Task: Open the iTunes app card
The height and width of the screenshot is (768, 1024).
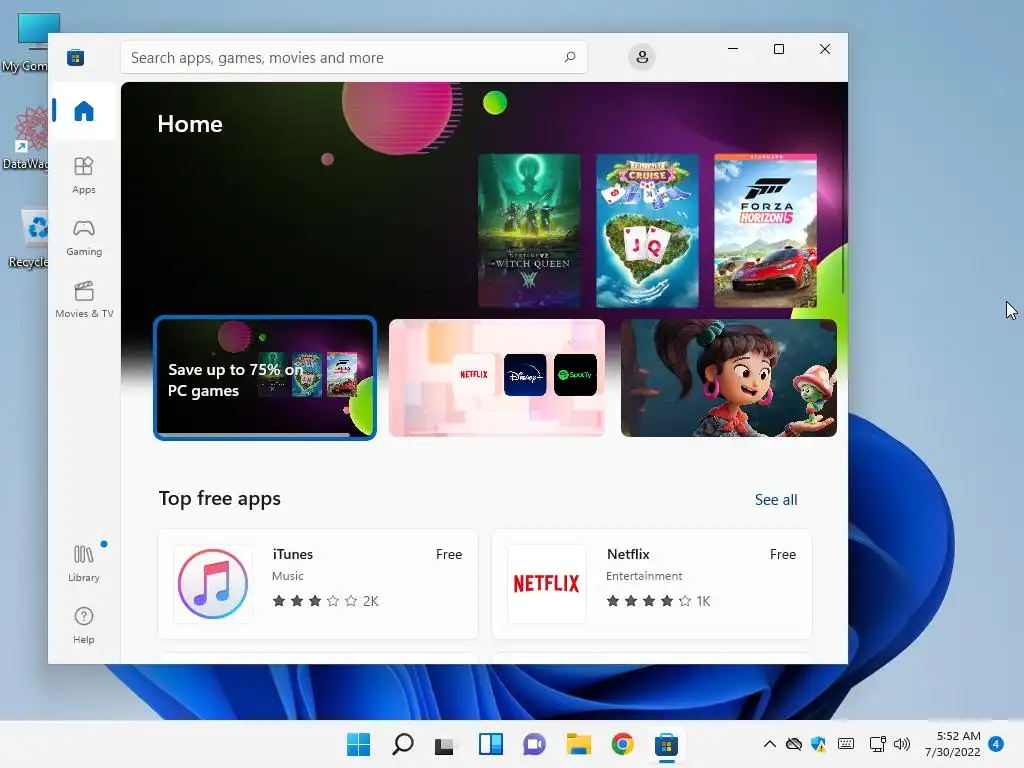Action: [x=318, y=584]
